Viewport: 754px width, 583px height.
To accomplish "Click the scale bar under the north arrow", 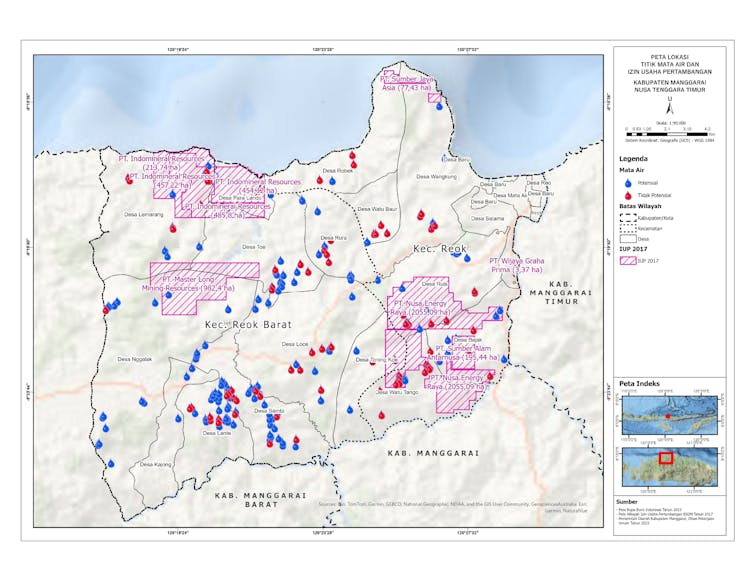I will pos(668,130).
